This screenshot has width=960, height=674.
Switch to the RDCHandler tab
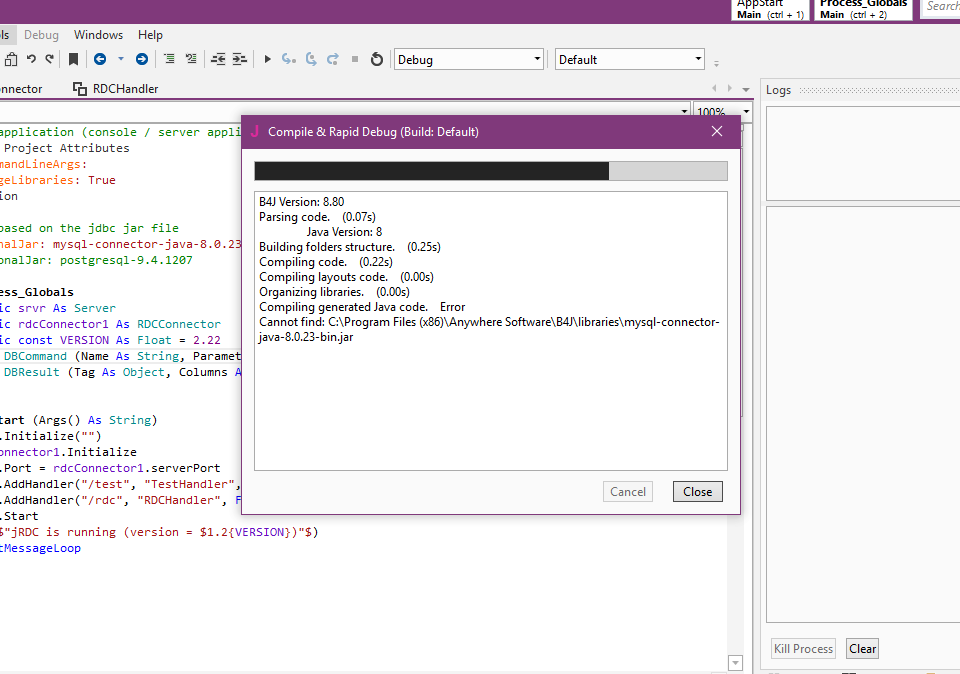pyautogui.click(x=115, y=89)
